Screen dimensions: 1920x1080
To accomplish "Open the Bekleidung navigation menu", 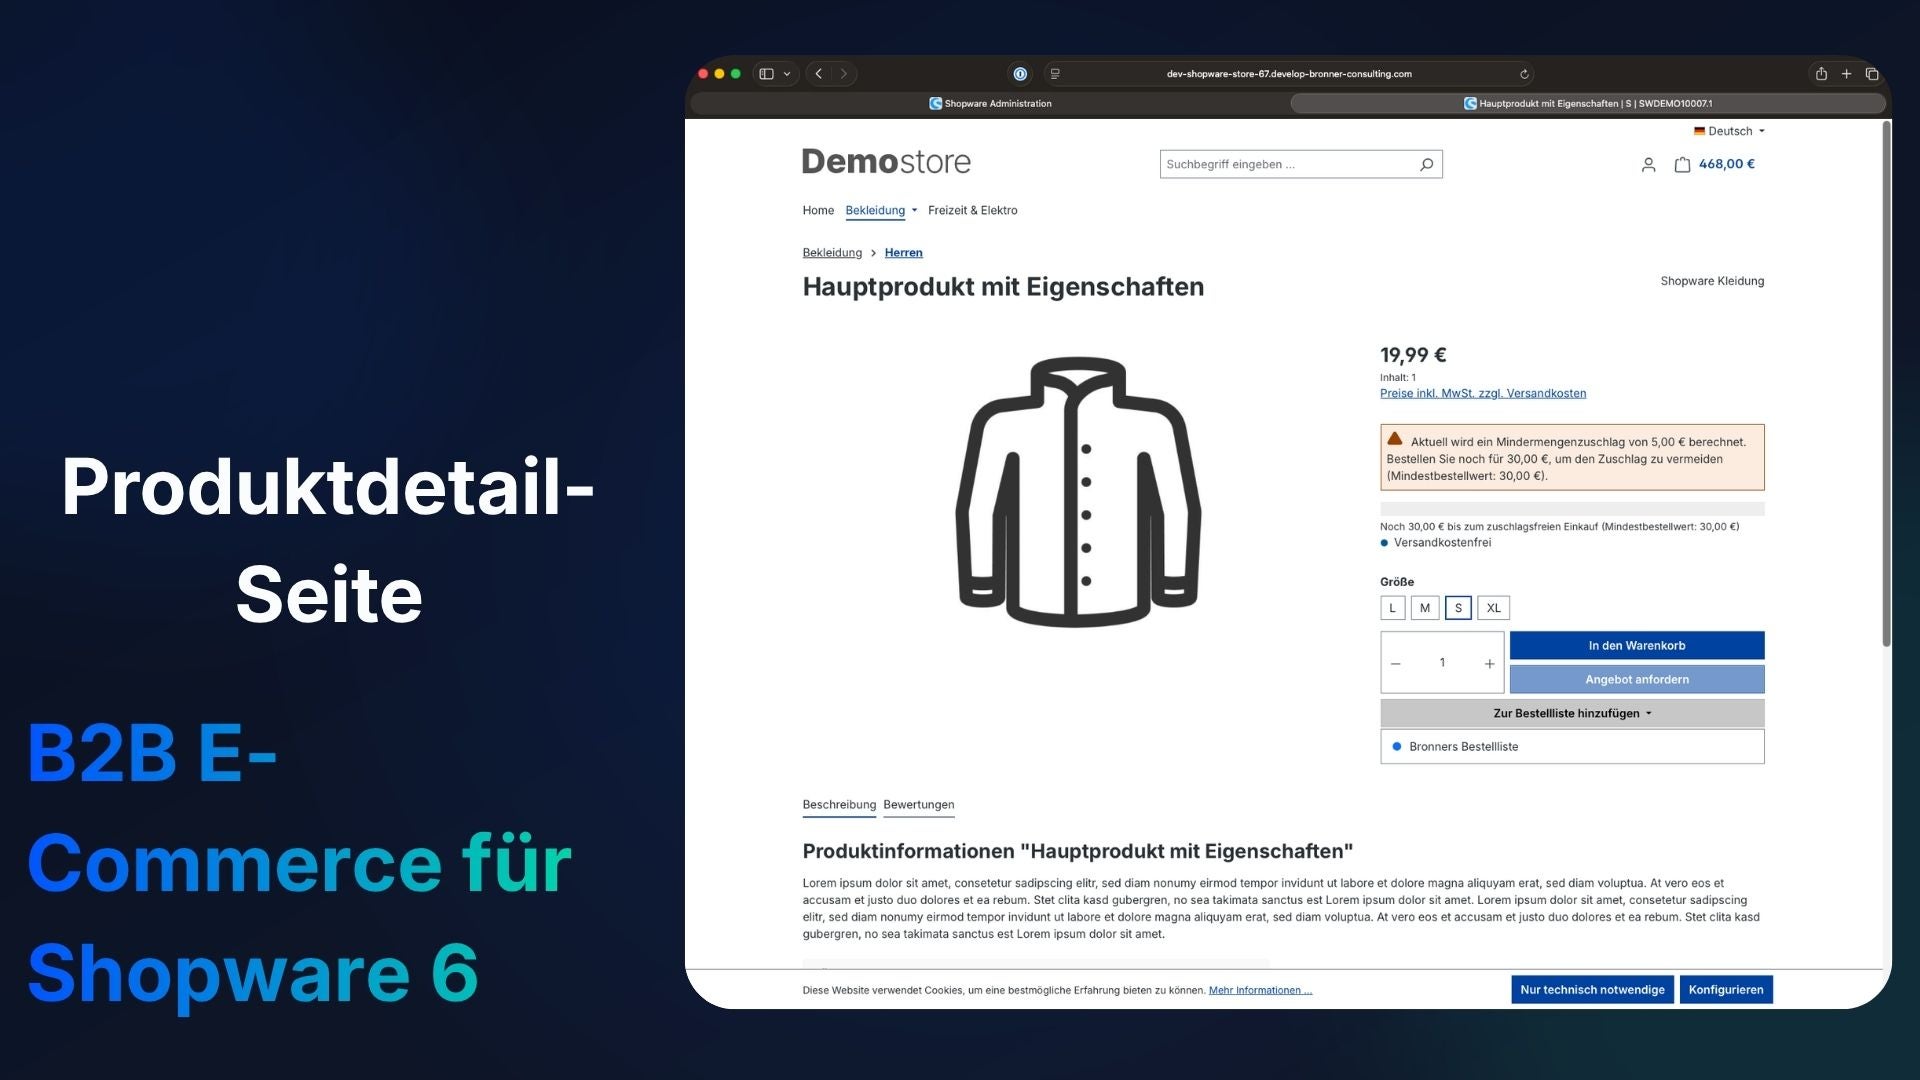I will pos(881,210).
